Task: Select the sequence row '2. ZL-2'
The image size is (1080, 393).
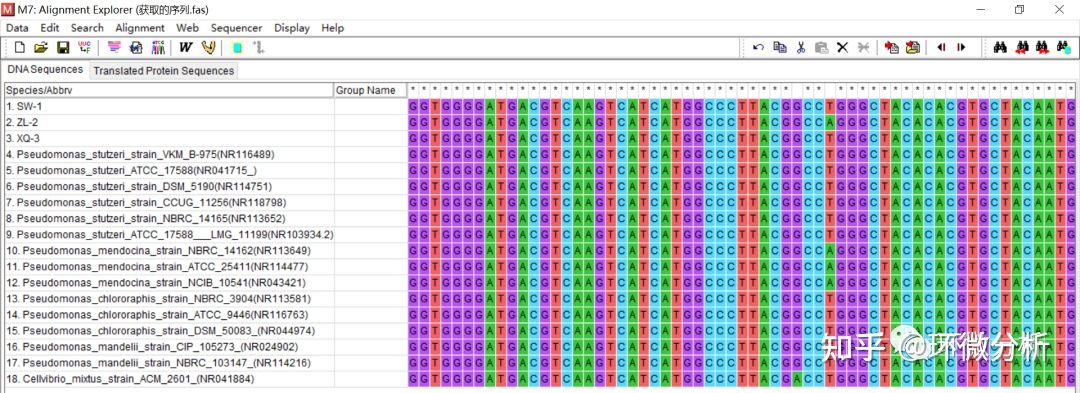Action: coord(169,123)
